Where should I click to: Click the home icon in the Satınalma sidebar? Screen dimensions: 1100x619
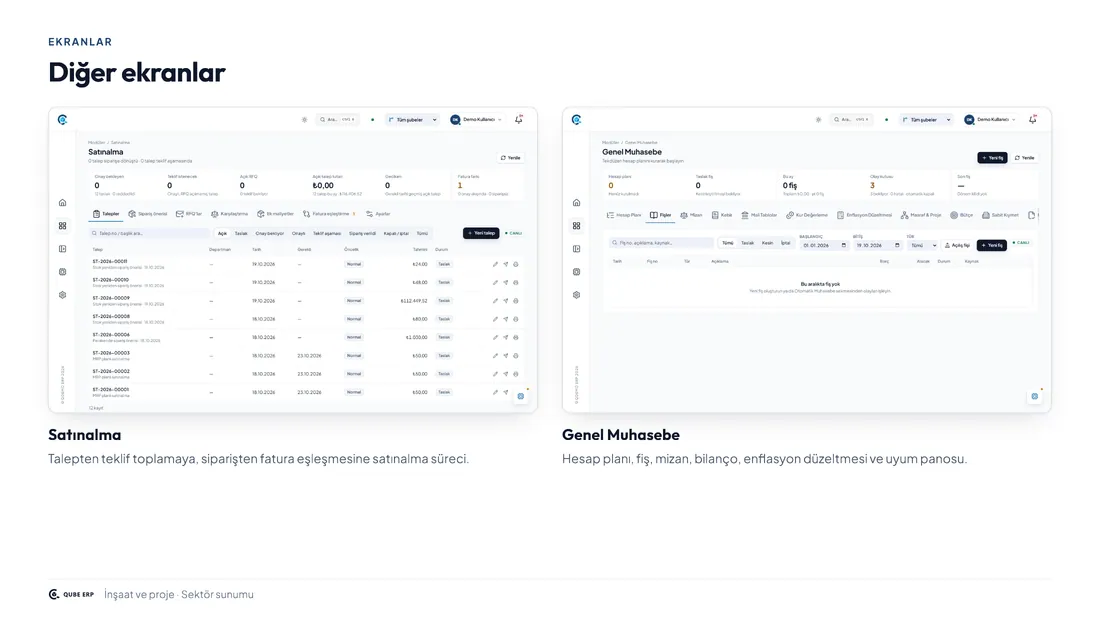tap(62, 203)
